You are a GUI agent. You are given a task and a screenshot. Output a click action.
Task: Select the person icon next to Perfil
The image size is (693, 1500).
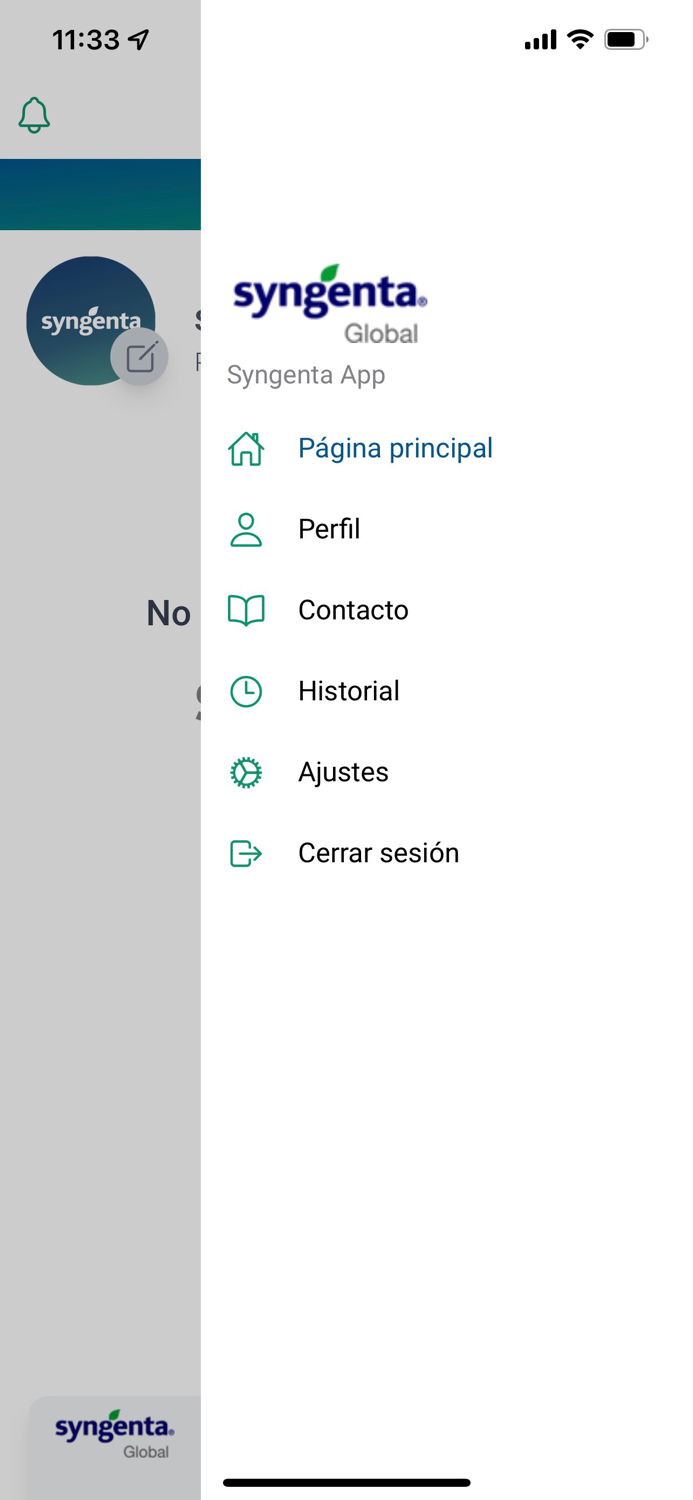point(245,530)
